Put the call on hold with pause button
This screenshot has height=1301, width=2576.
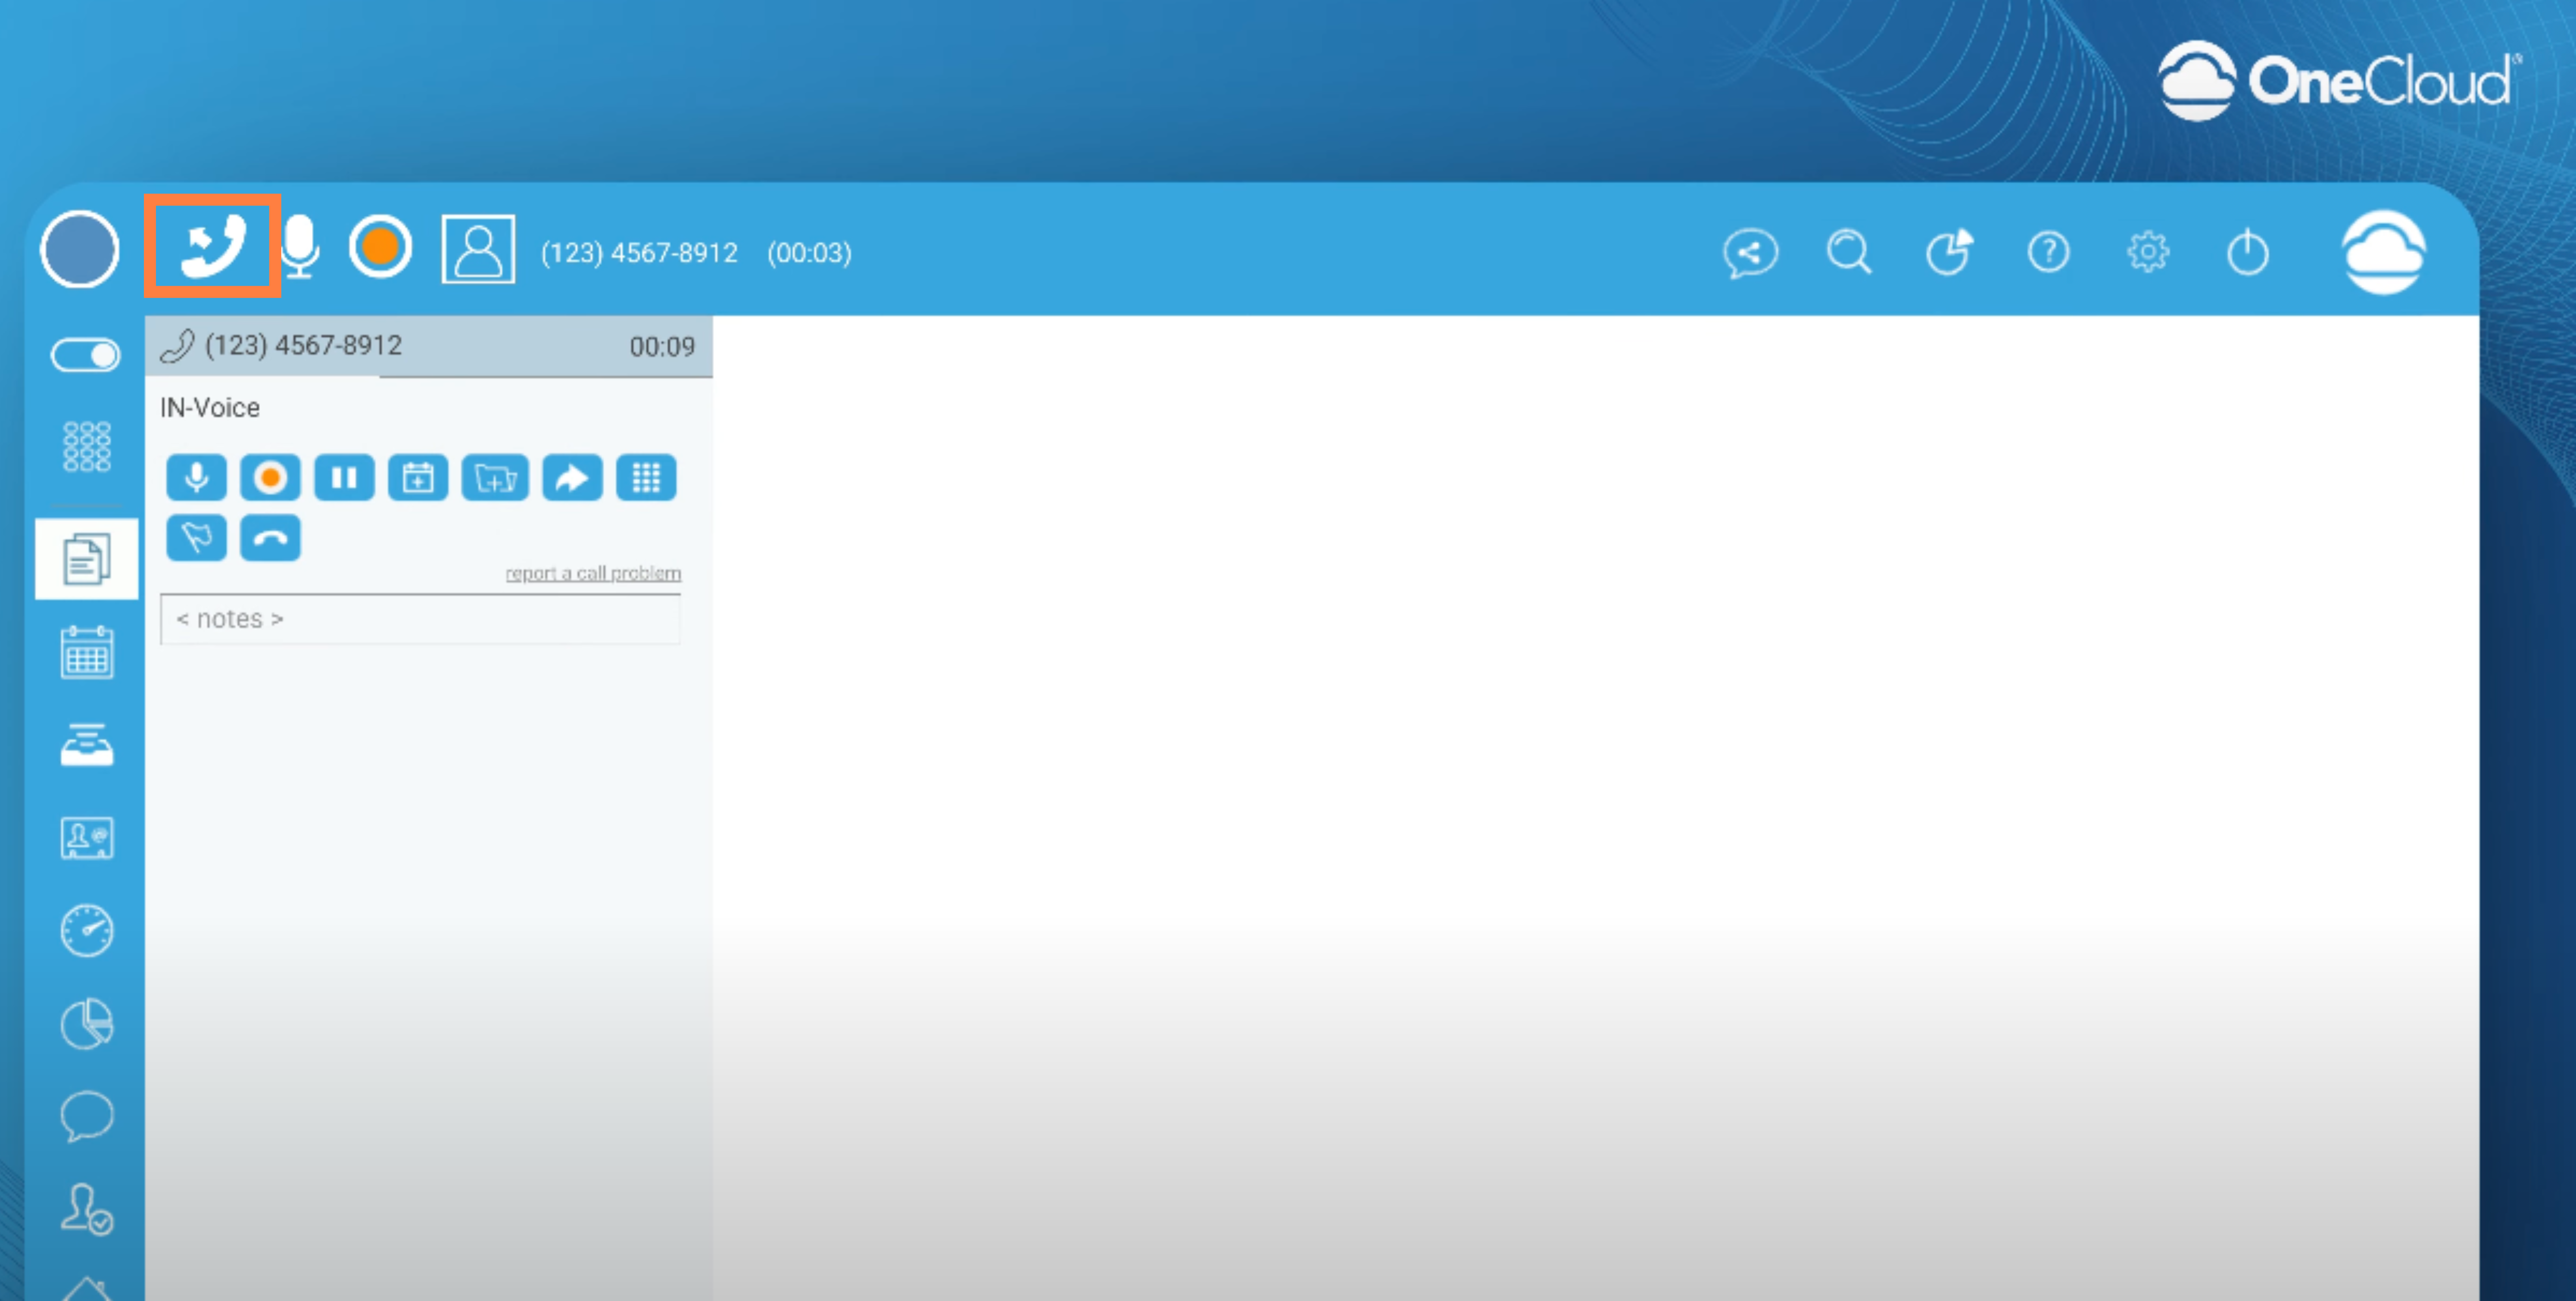pyautogui.click(x=344, y=478)
